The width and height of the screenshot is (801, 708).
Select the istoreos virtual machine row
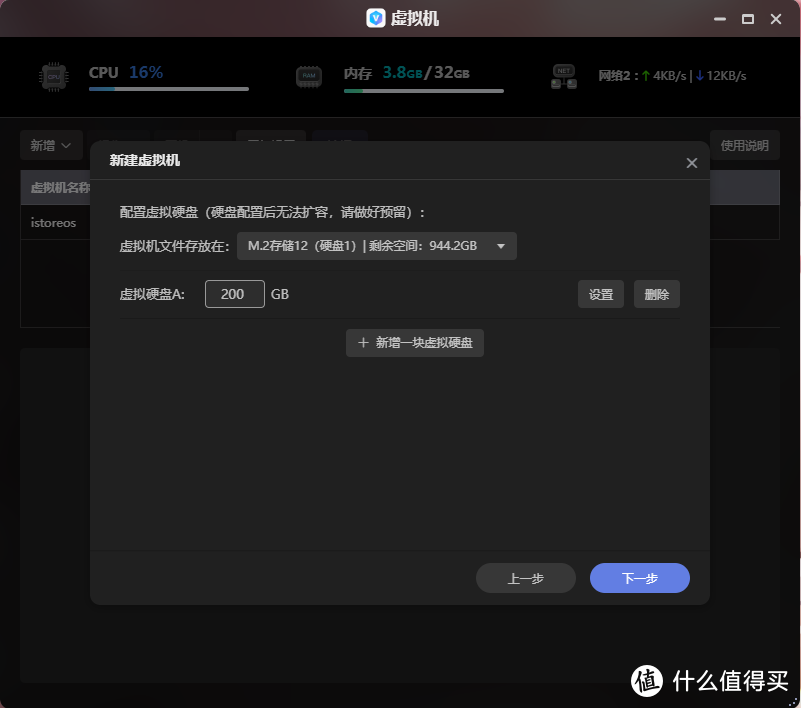click(53, 222)
